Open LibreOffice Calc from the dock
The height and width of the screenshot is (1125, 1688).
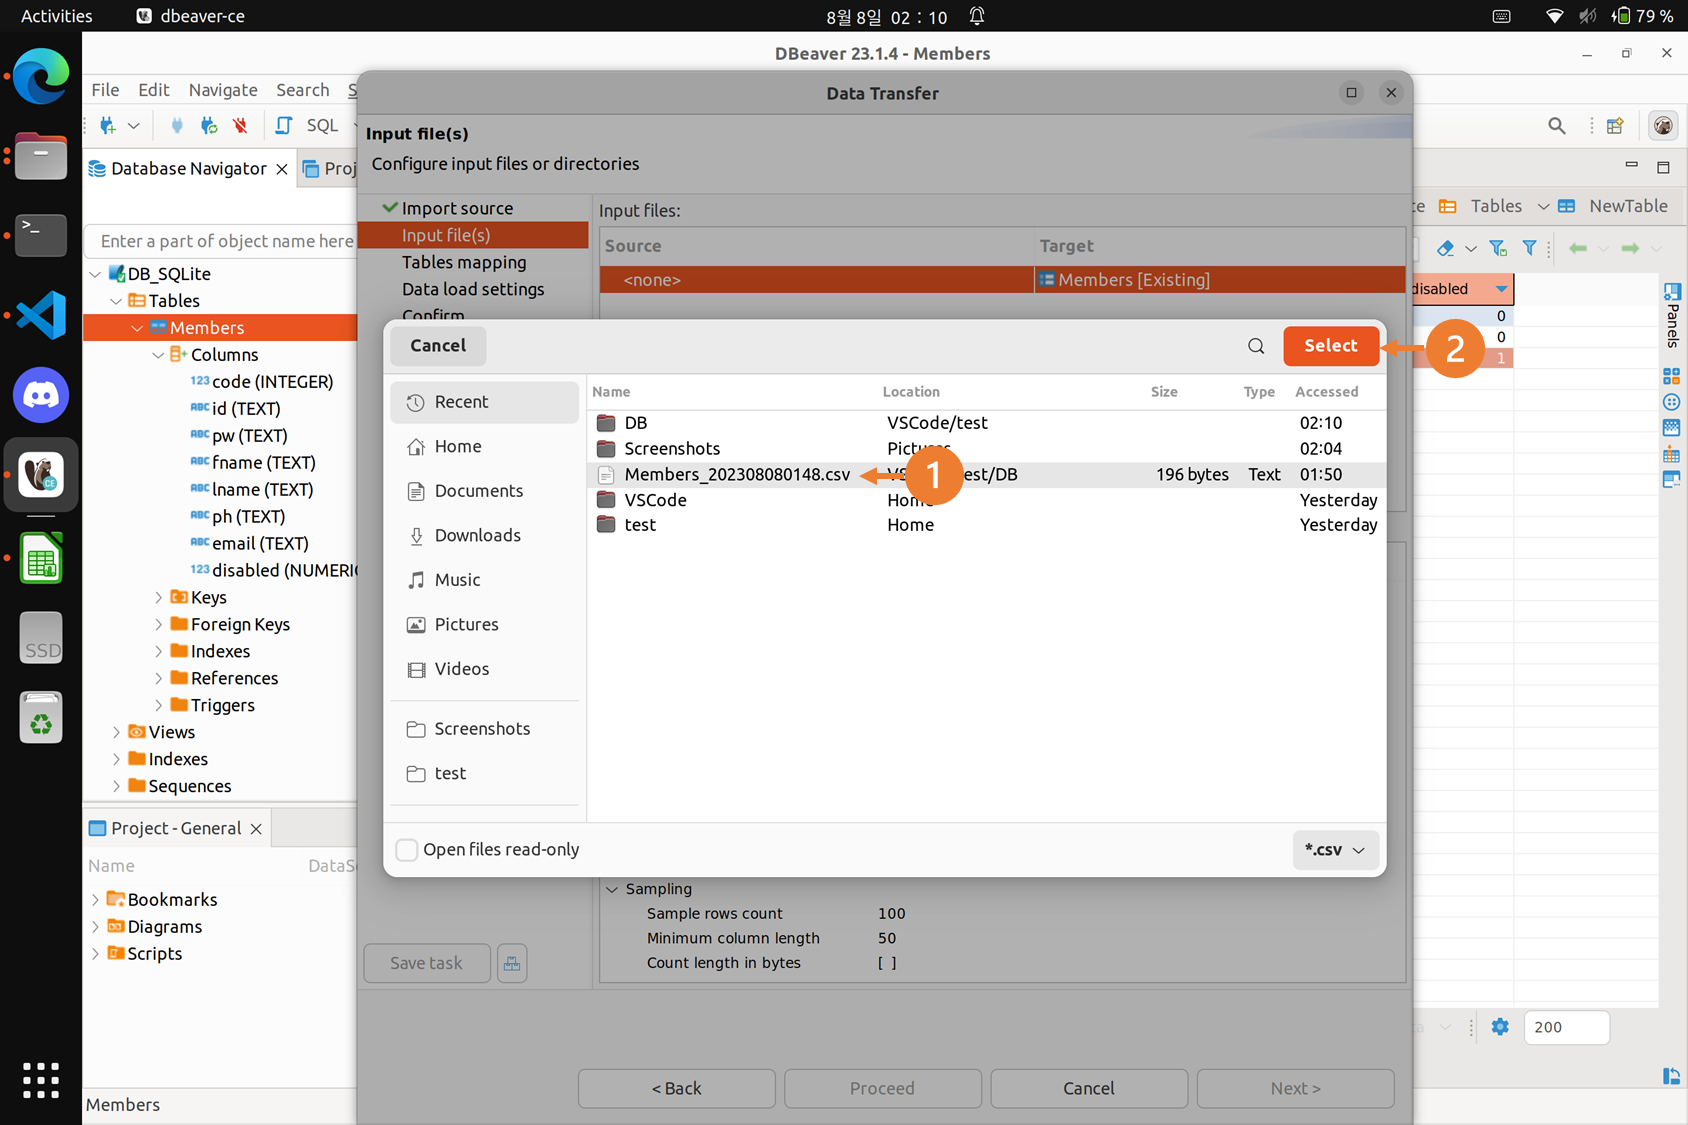(x=41, y=558)
